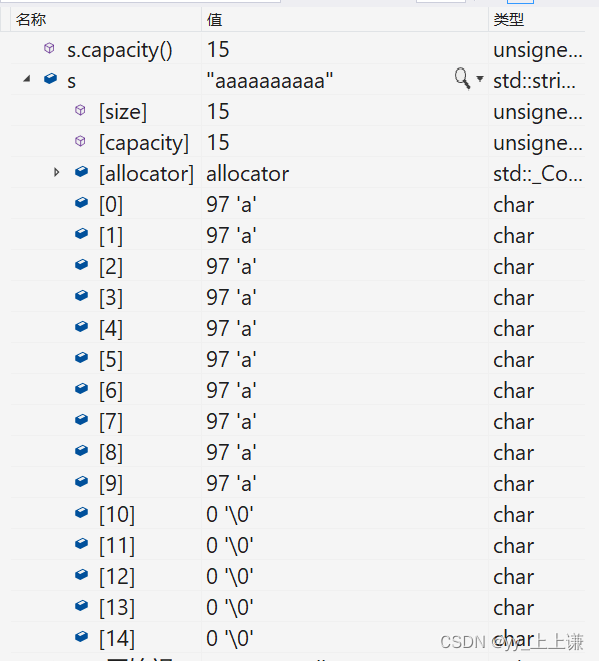Screen dimensions: 599x661
Task: Select the [3] element name
Action: coord(111,298)
